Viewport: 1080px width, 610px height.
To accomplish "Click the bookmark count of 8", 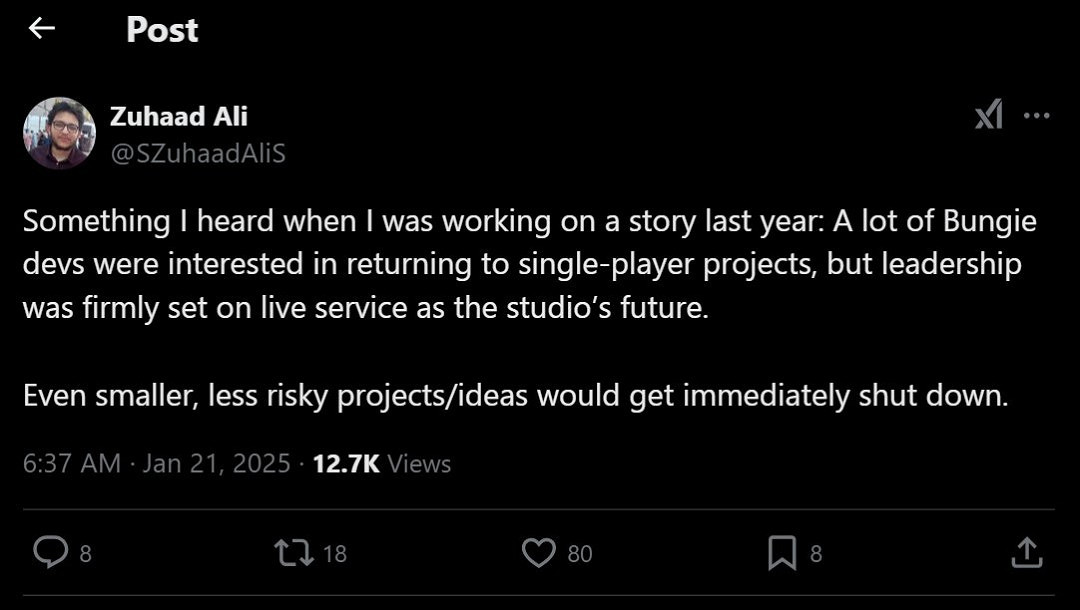I will click(816, 553).
